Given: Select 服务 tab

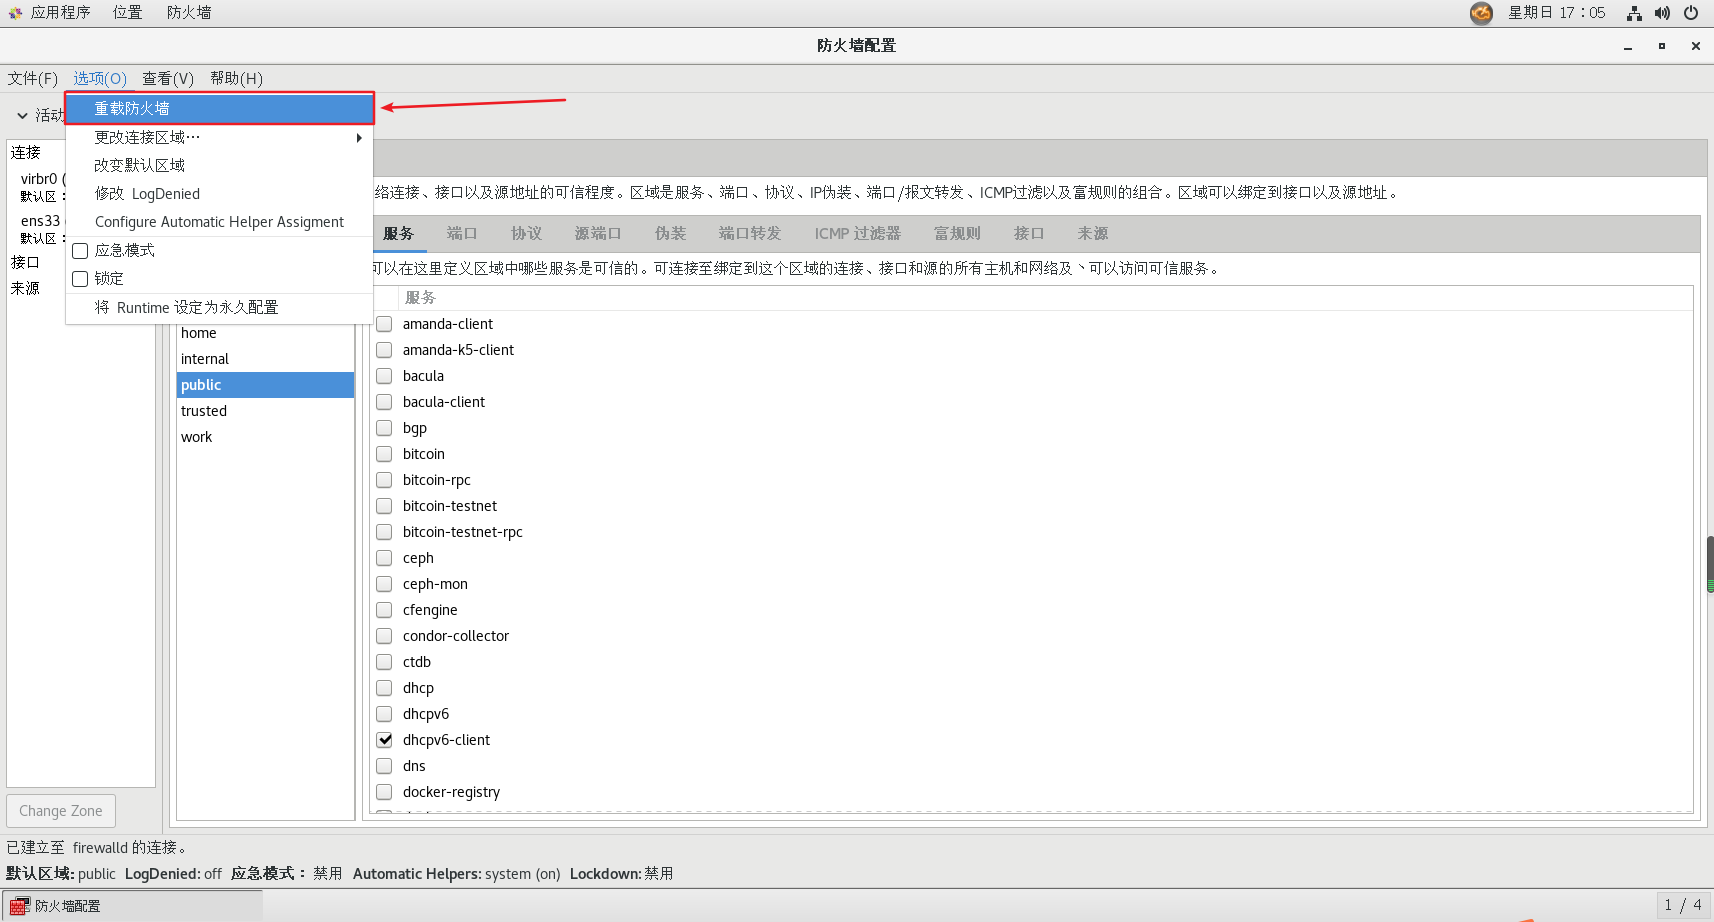Looking at the screenshot, I should point(398,233).
